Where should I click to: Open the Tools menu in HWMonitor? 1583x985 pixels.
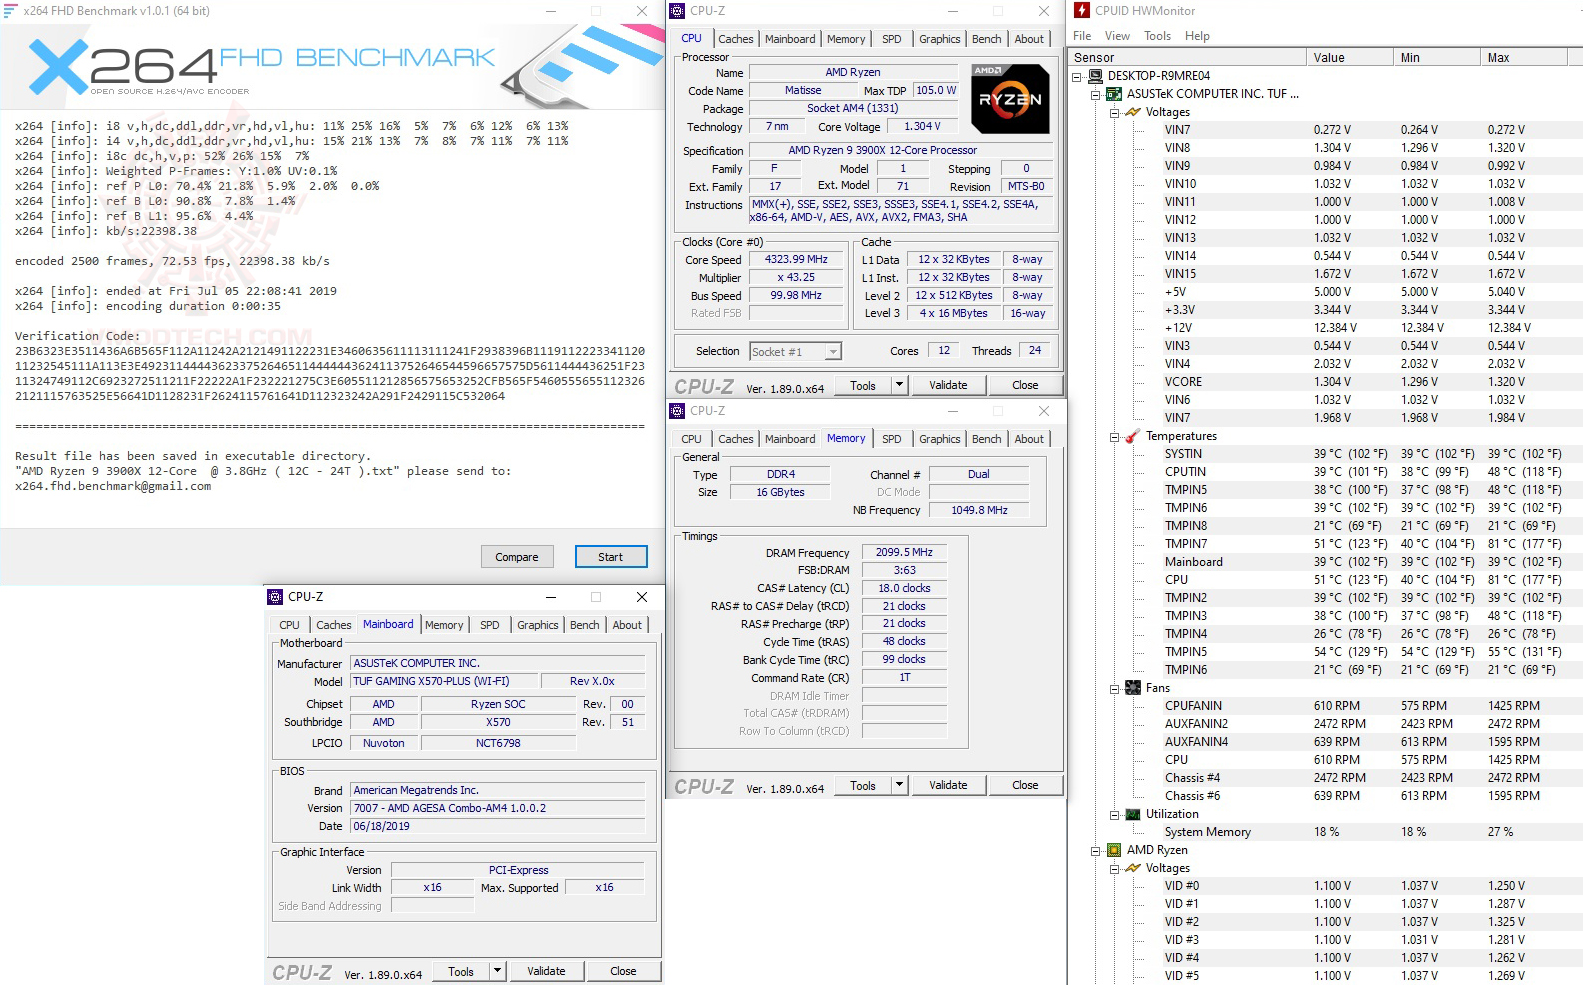click(1157, 36)
